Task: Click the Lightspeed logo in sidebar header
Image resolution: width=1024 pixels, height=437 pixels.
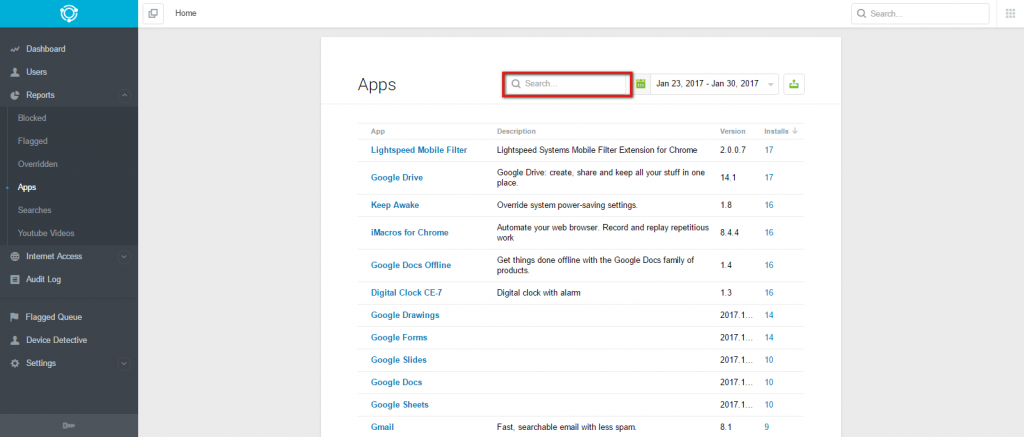Action: pyautogui.click(x=69, y=14)
